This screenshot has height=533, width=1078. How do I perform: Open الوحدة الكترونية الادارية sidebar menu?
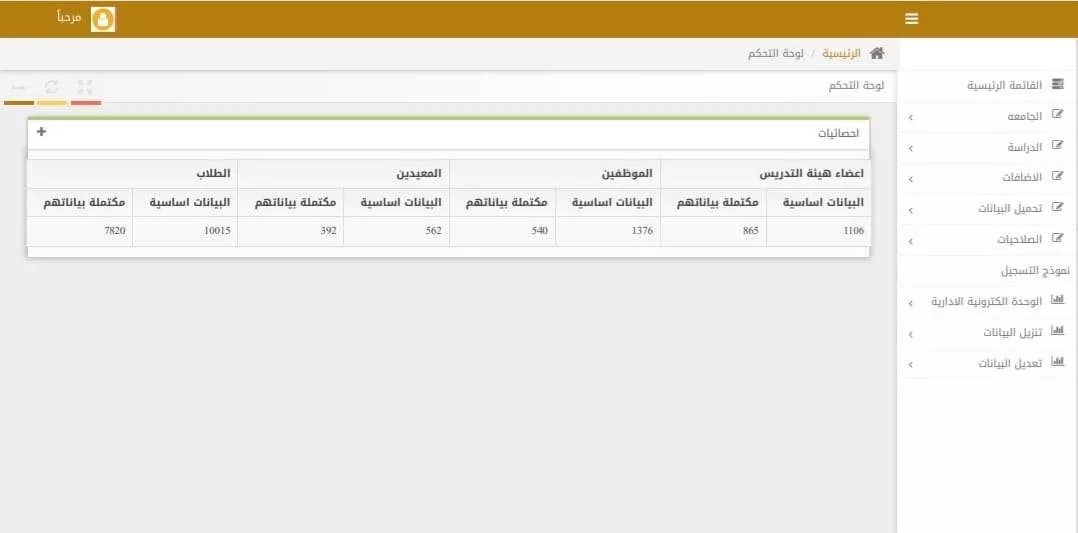[987, 301]
